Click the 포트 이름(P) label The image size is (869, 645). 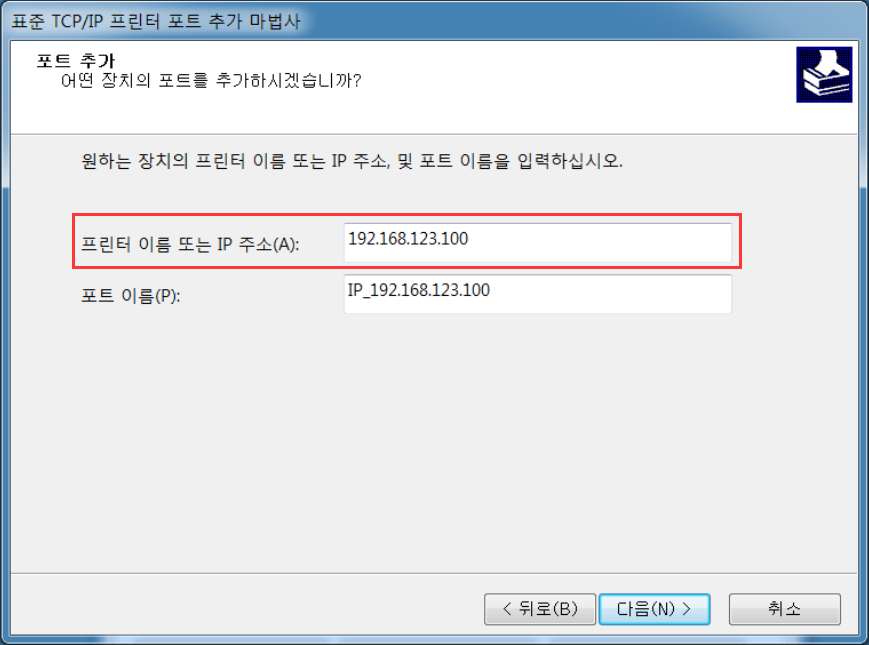[x=131, y=295]
